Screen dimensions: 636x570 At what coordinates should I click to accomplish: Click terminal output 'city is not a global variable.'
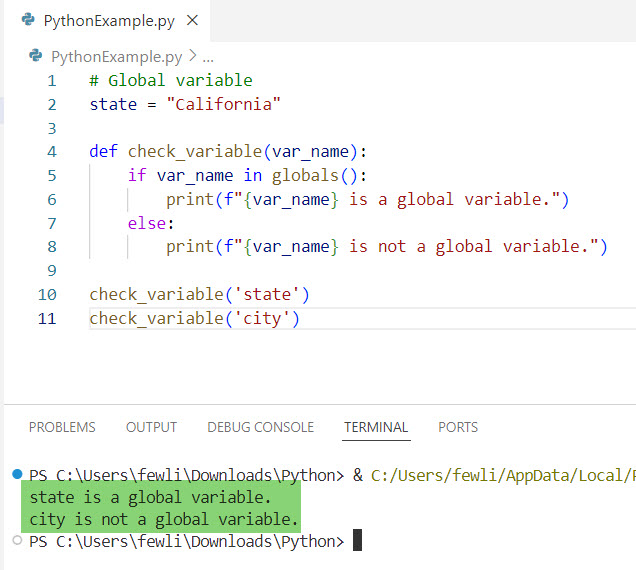tap(164, 519)
